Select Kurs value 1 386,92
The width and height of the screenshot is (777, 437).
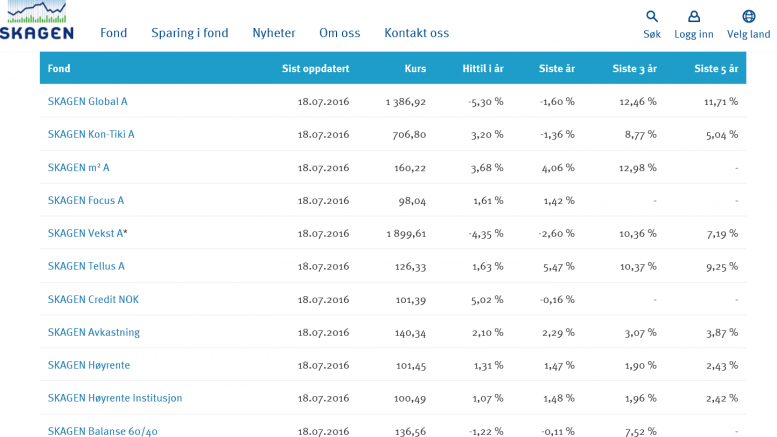(x=406, y=102)
